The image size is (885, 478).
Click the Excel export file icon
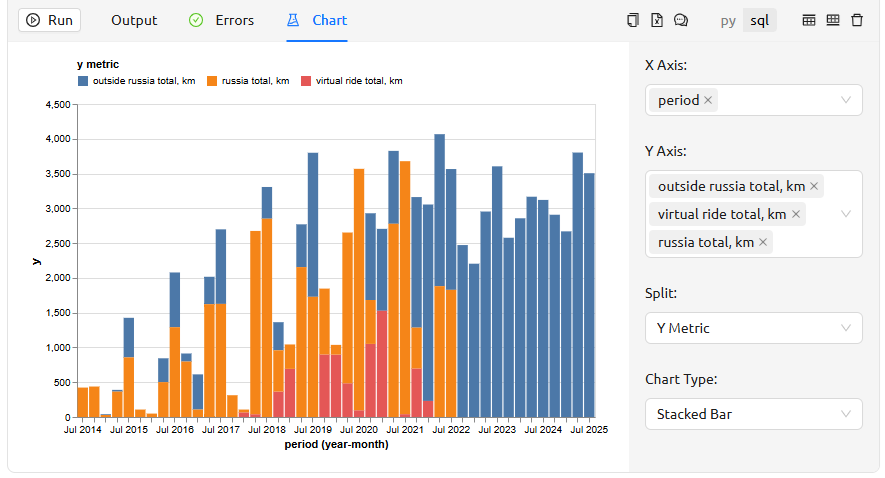tap(656, 20)
